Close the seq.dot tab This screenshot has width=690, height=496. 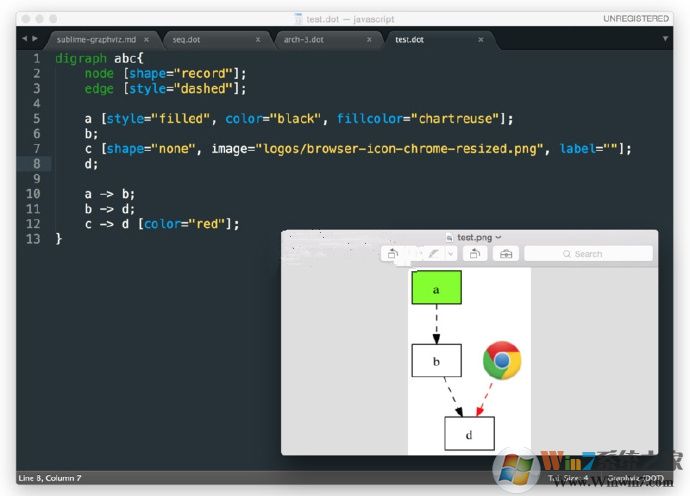click(257, 40)
